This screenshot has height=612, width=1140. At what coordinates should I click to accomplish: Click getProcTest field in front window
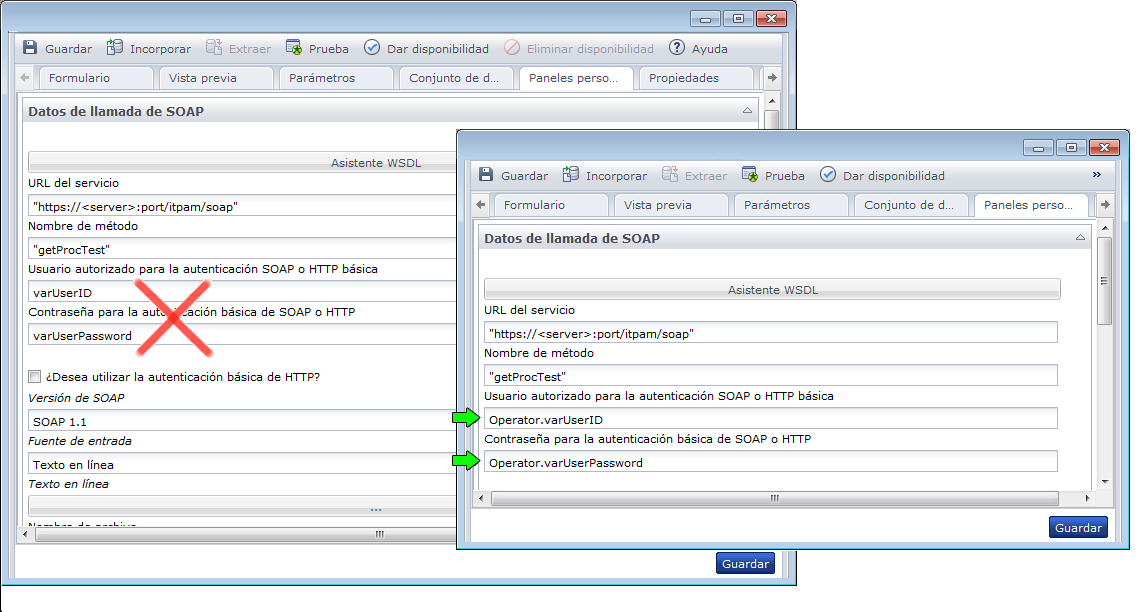771,376
